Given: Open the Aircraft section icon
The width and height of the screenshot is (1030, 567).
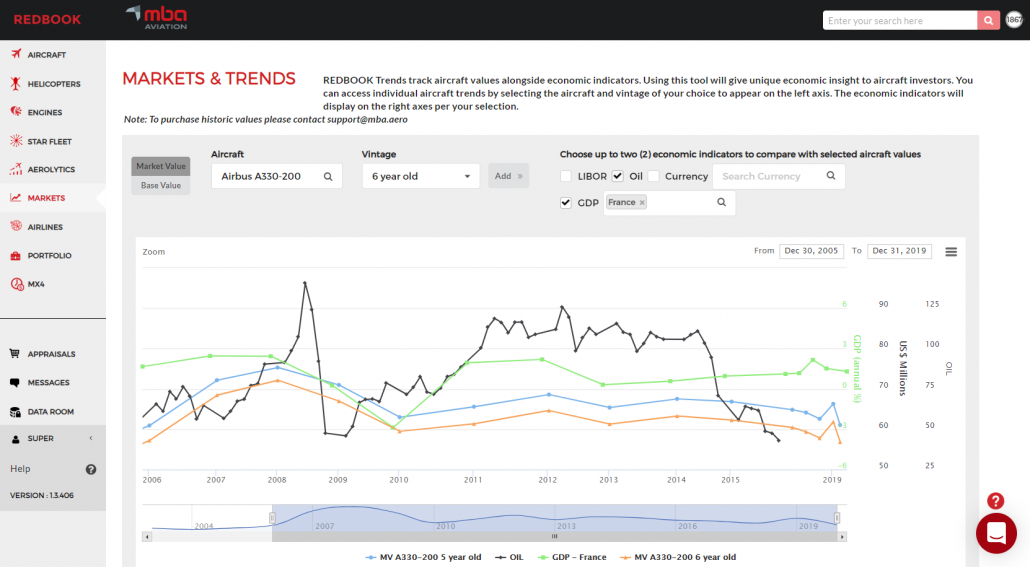Looking at the screenshot, I should click(x=16, y=55).
